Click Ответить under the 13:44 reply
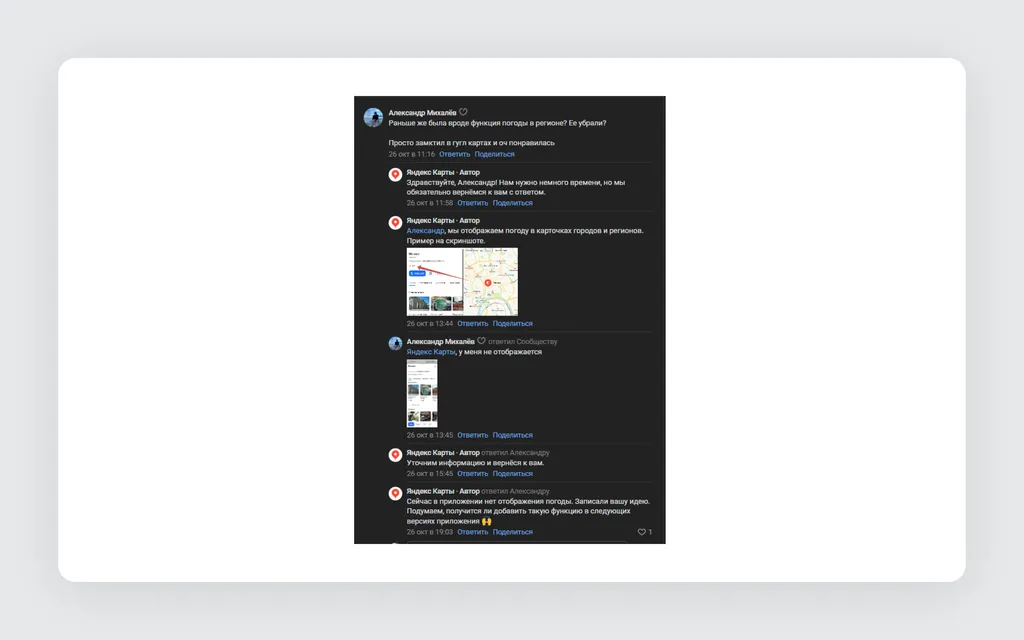This screenshot has width=1024, height=640. point(473,323)
